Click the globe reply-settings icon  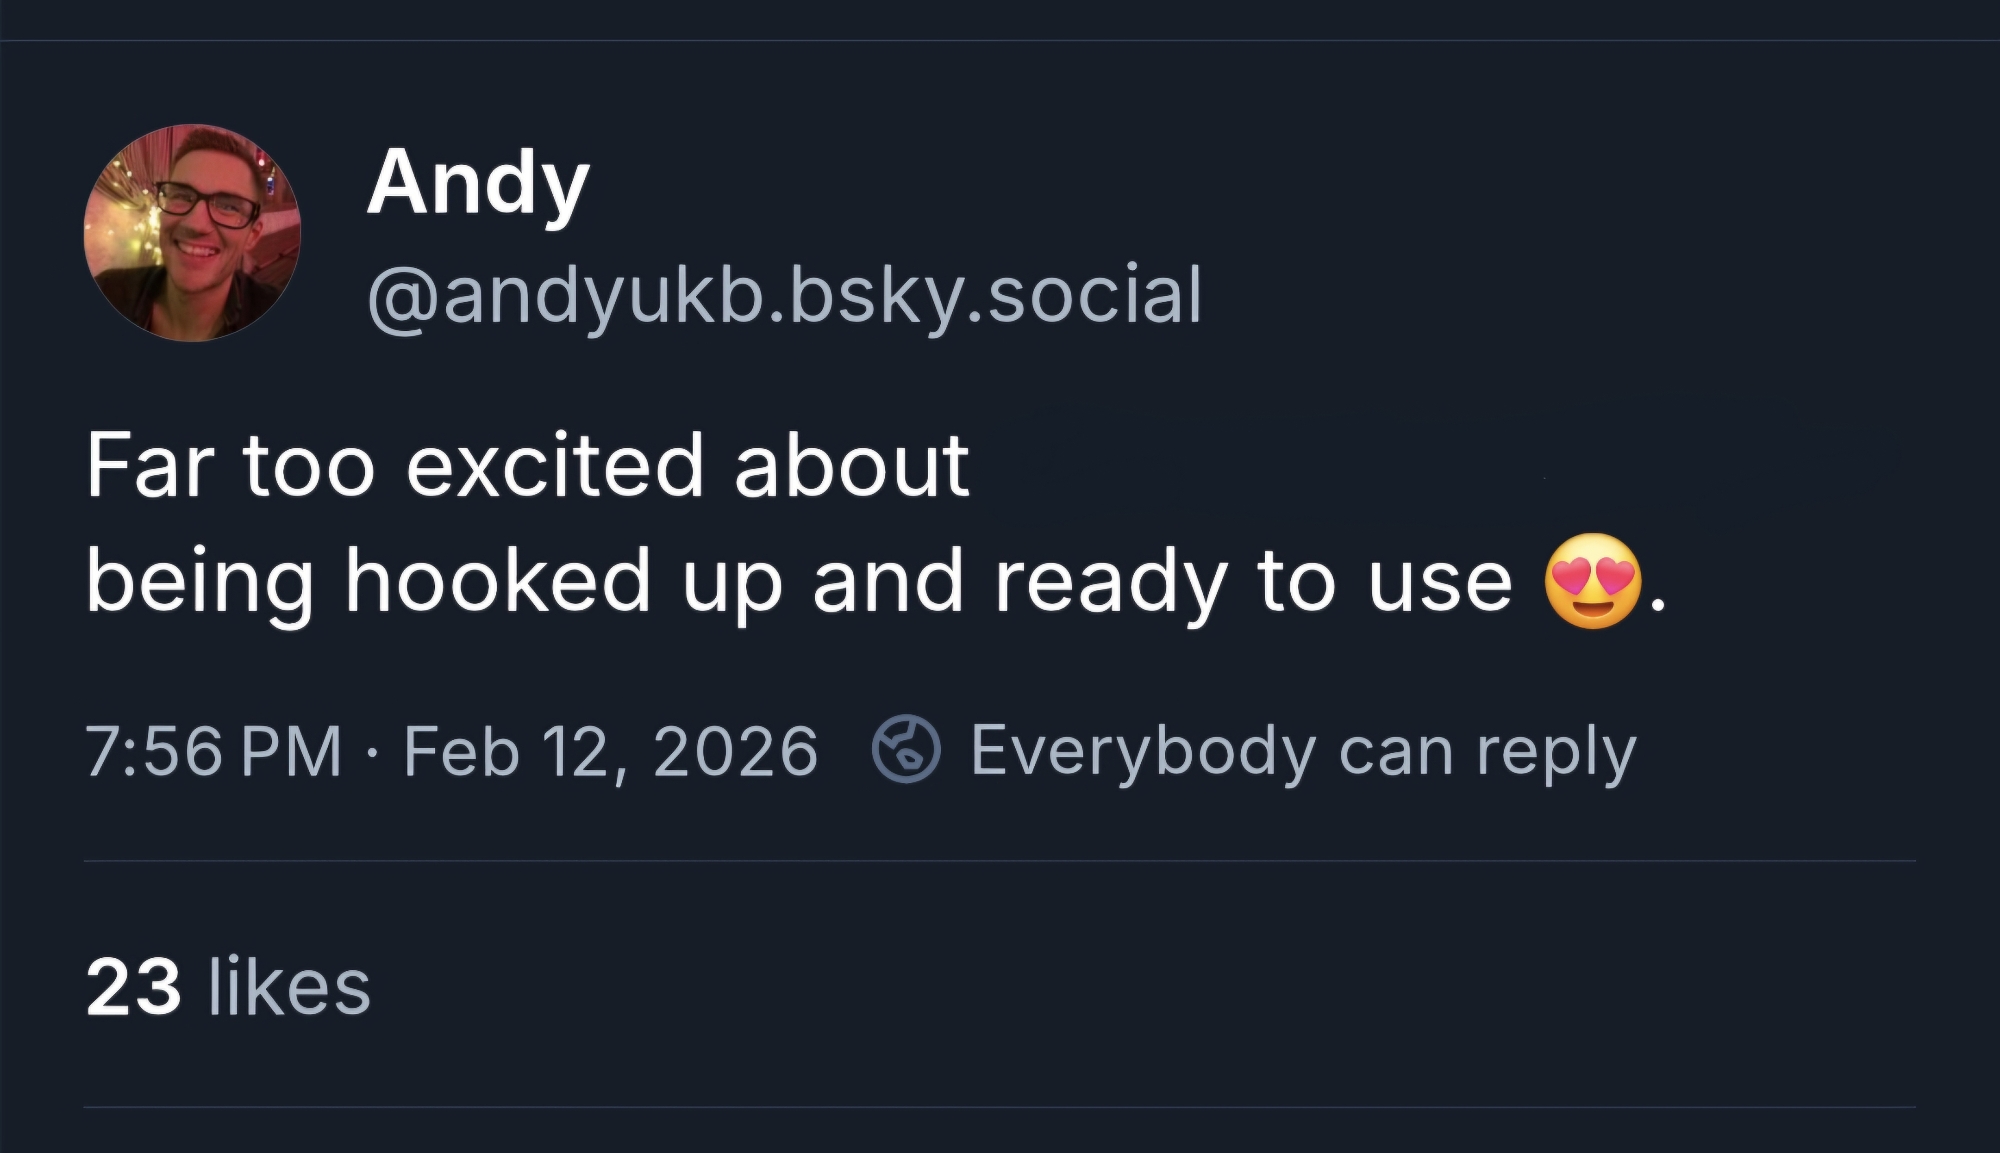pos(906,752)
